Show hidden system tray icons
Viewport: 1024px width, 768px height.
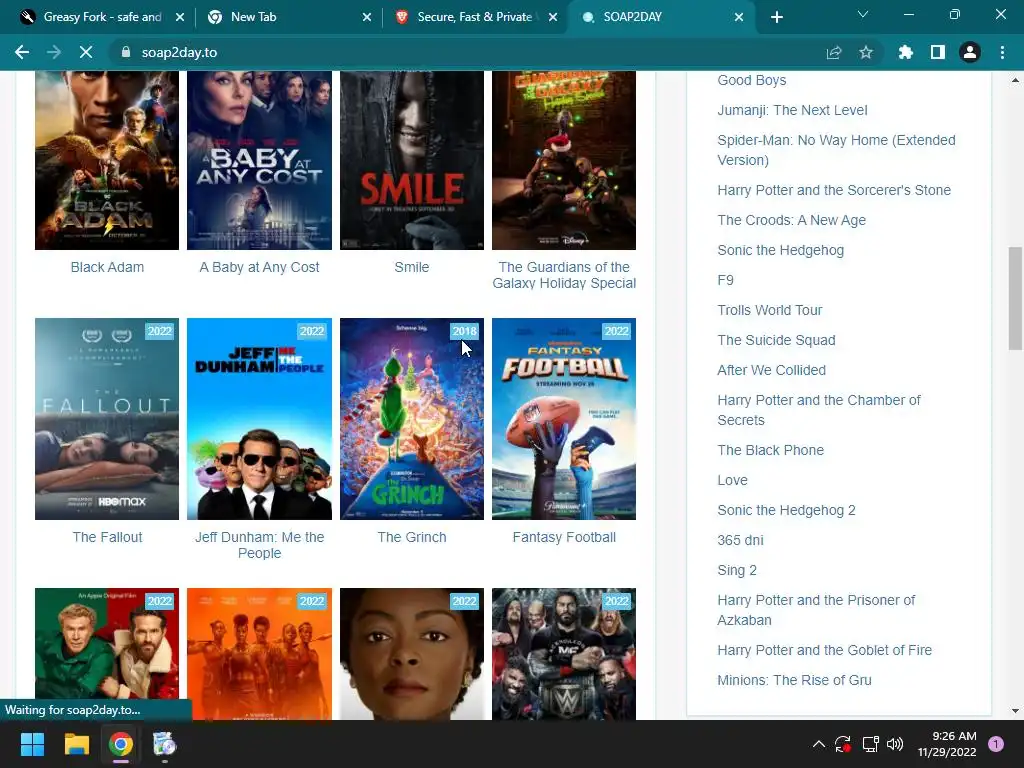[818, 744]
